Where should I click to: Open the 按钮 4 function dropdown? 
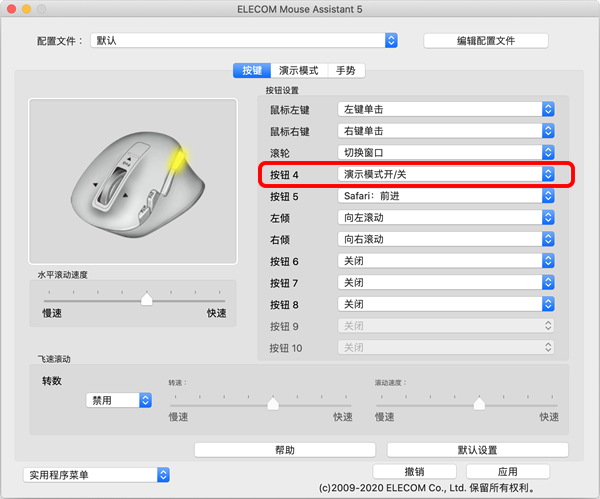pos(446,174)
